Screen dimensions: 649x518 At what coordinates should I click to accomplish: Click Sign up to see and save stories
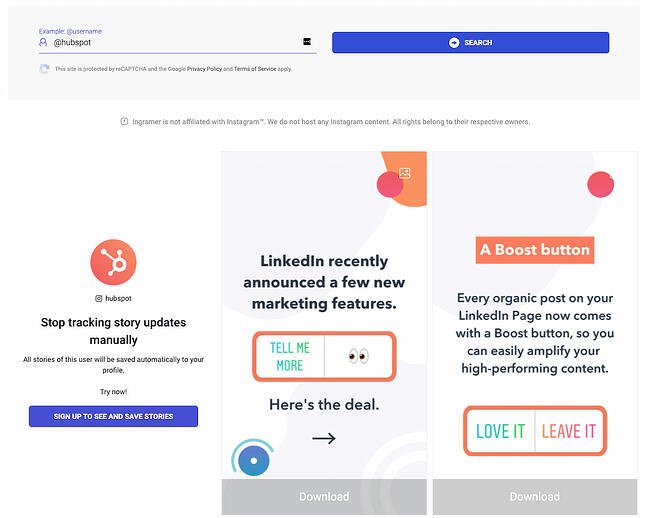click(113, 416)
